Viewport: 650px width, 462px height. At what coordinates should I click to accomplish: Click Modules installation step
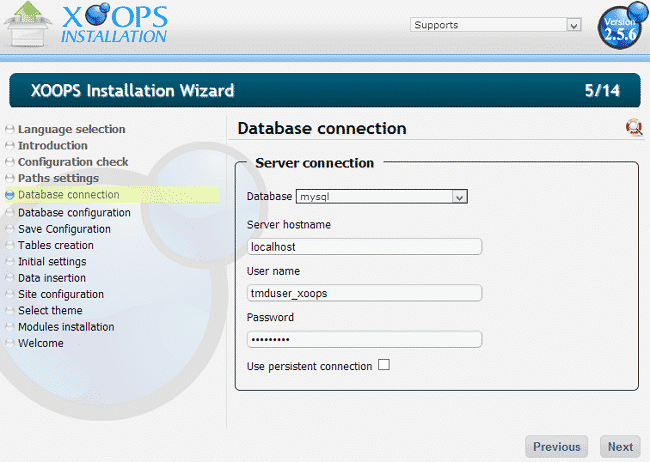66,327
